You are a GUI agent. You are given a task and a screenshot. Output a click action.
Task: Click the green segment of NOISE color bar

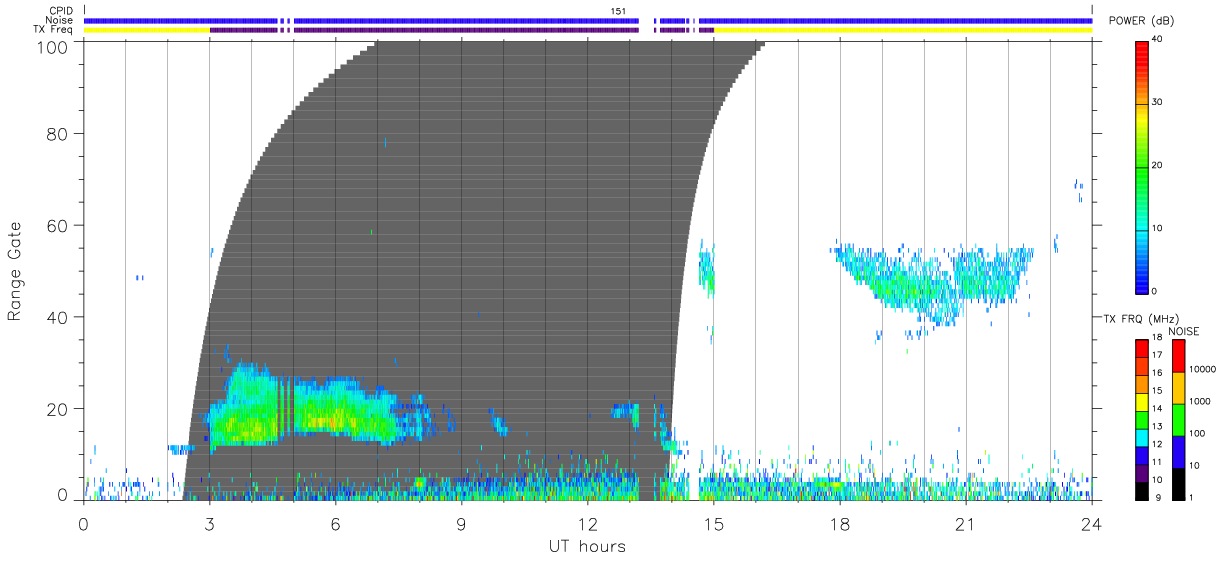click(1178, 420)
